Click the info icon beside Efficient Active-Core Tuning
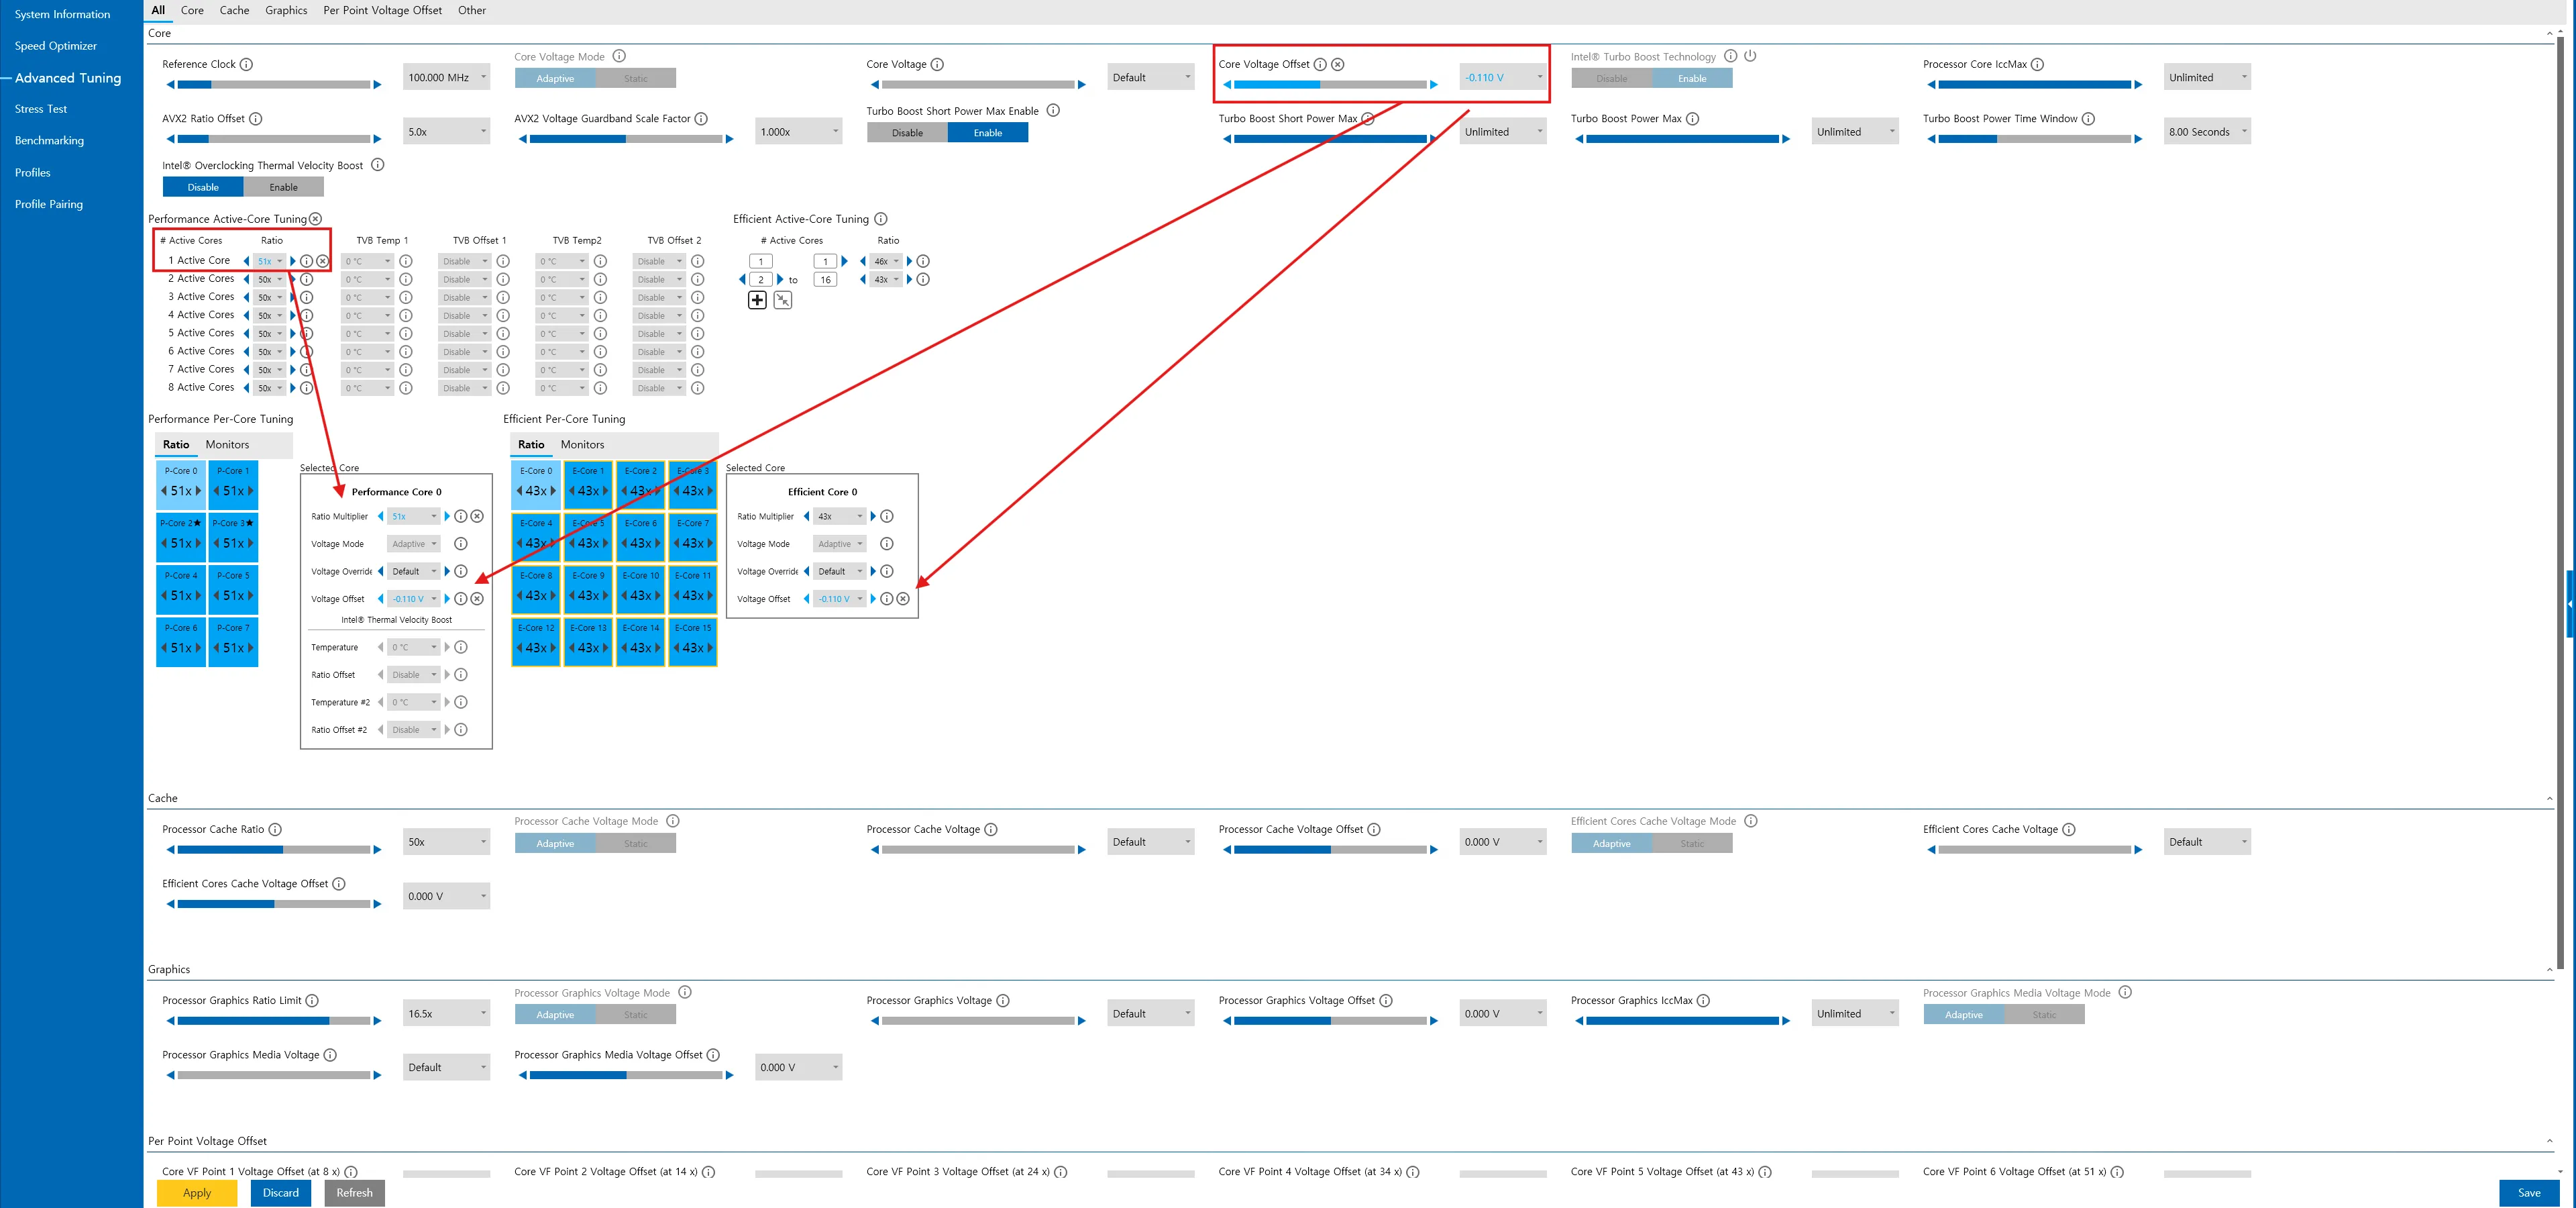Image resolution: width=2576 pixels, height=1208 pixels. coord(881,219)
